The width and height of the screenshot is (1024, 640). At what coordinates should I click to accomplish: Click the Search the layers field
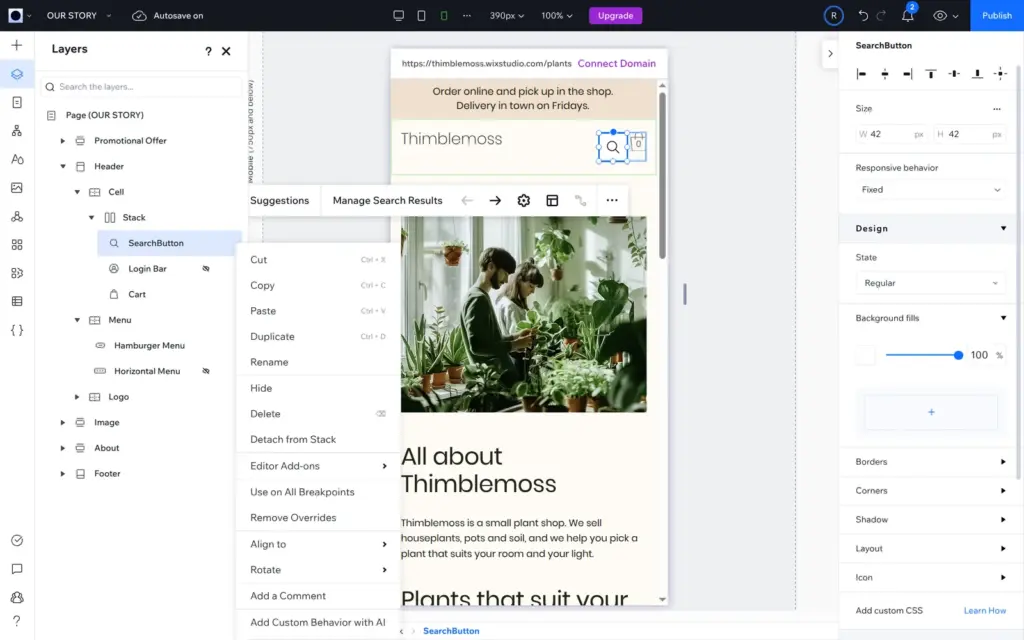coord(141,87)
